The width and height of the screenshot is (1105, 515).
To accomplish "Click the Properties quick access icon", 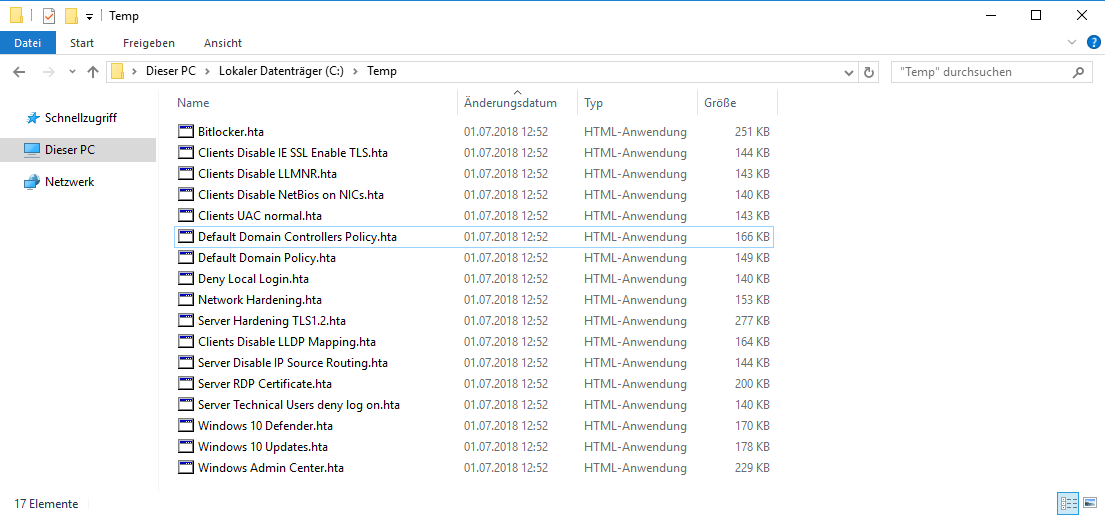I will tap(49, 16).
